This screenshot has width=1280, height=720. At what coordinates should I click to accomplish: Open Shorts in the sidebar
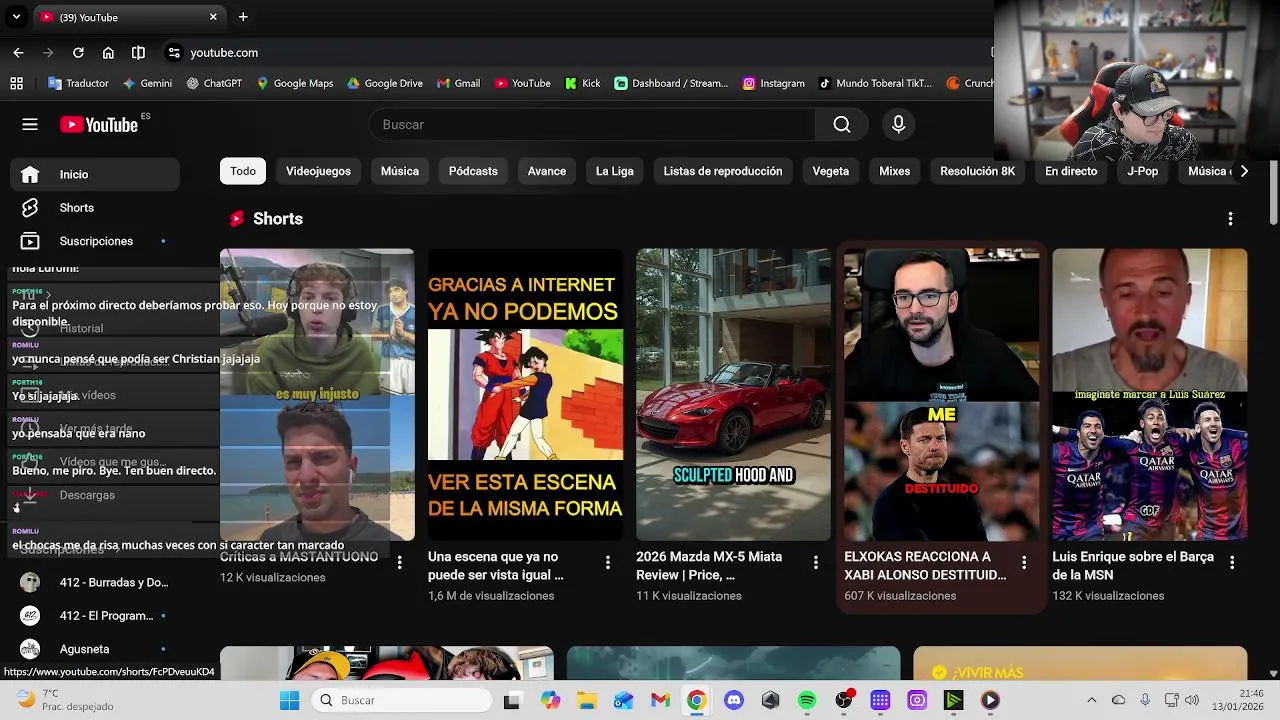[x=95, y=208]
